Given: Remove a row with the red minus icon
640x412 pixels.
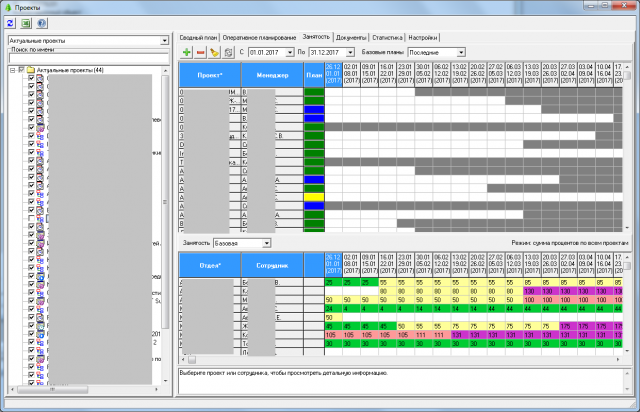Looking at the screenshot, I should pyautogui.click(x=200, y=52).
